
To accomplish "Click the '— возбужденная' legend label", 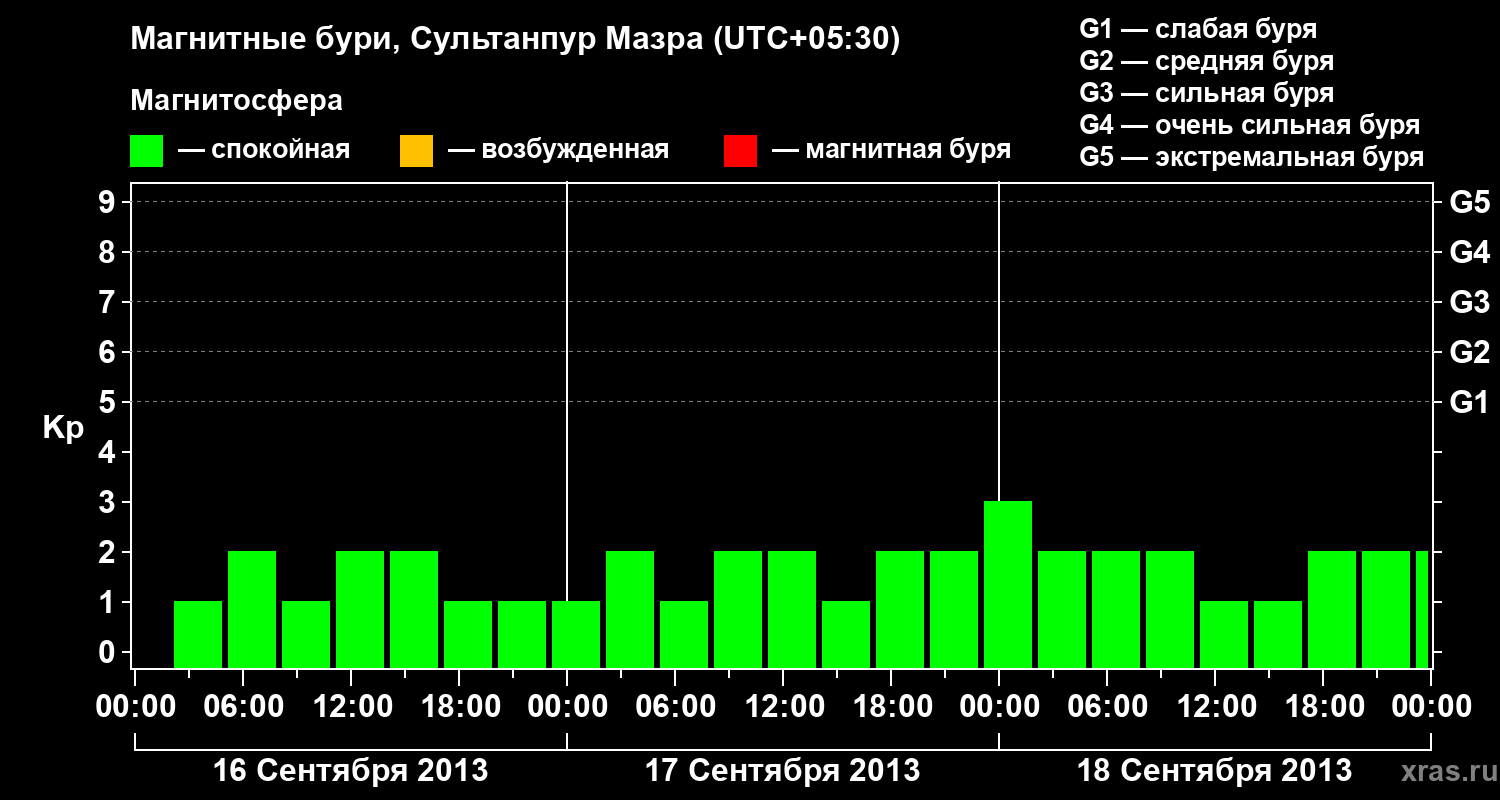I will point(558,150).
